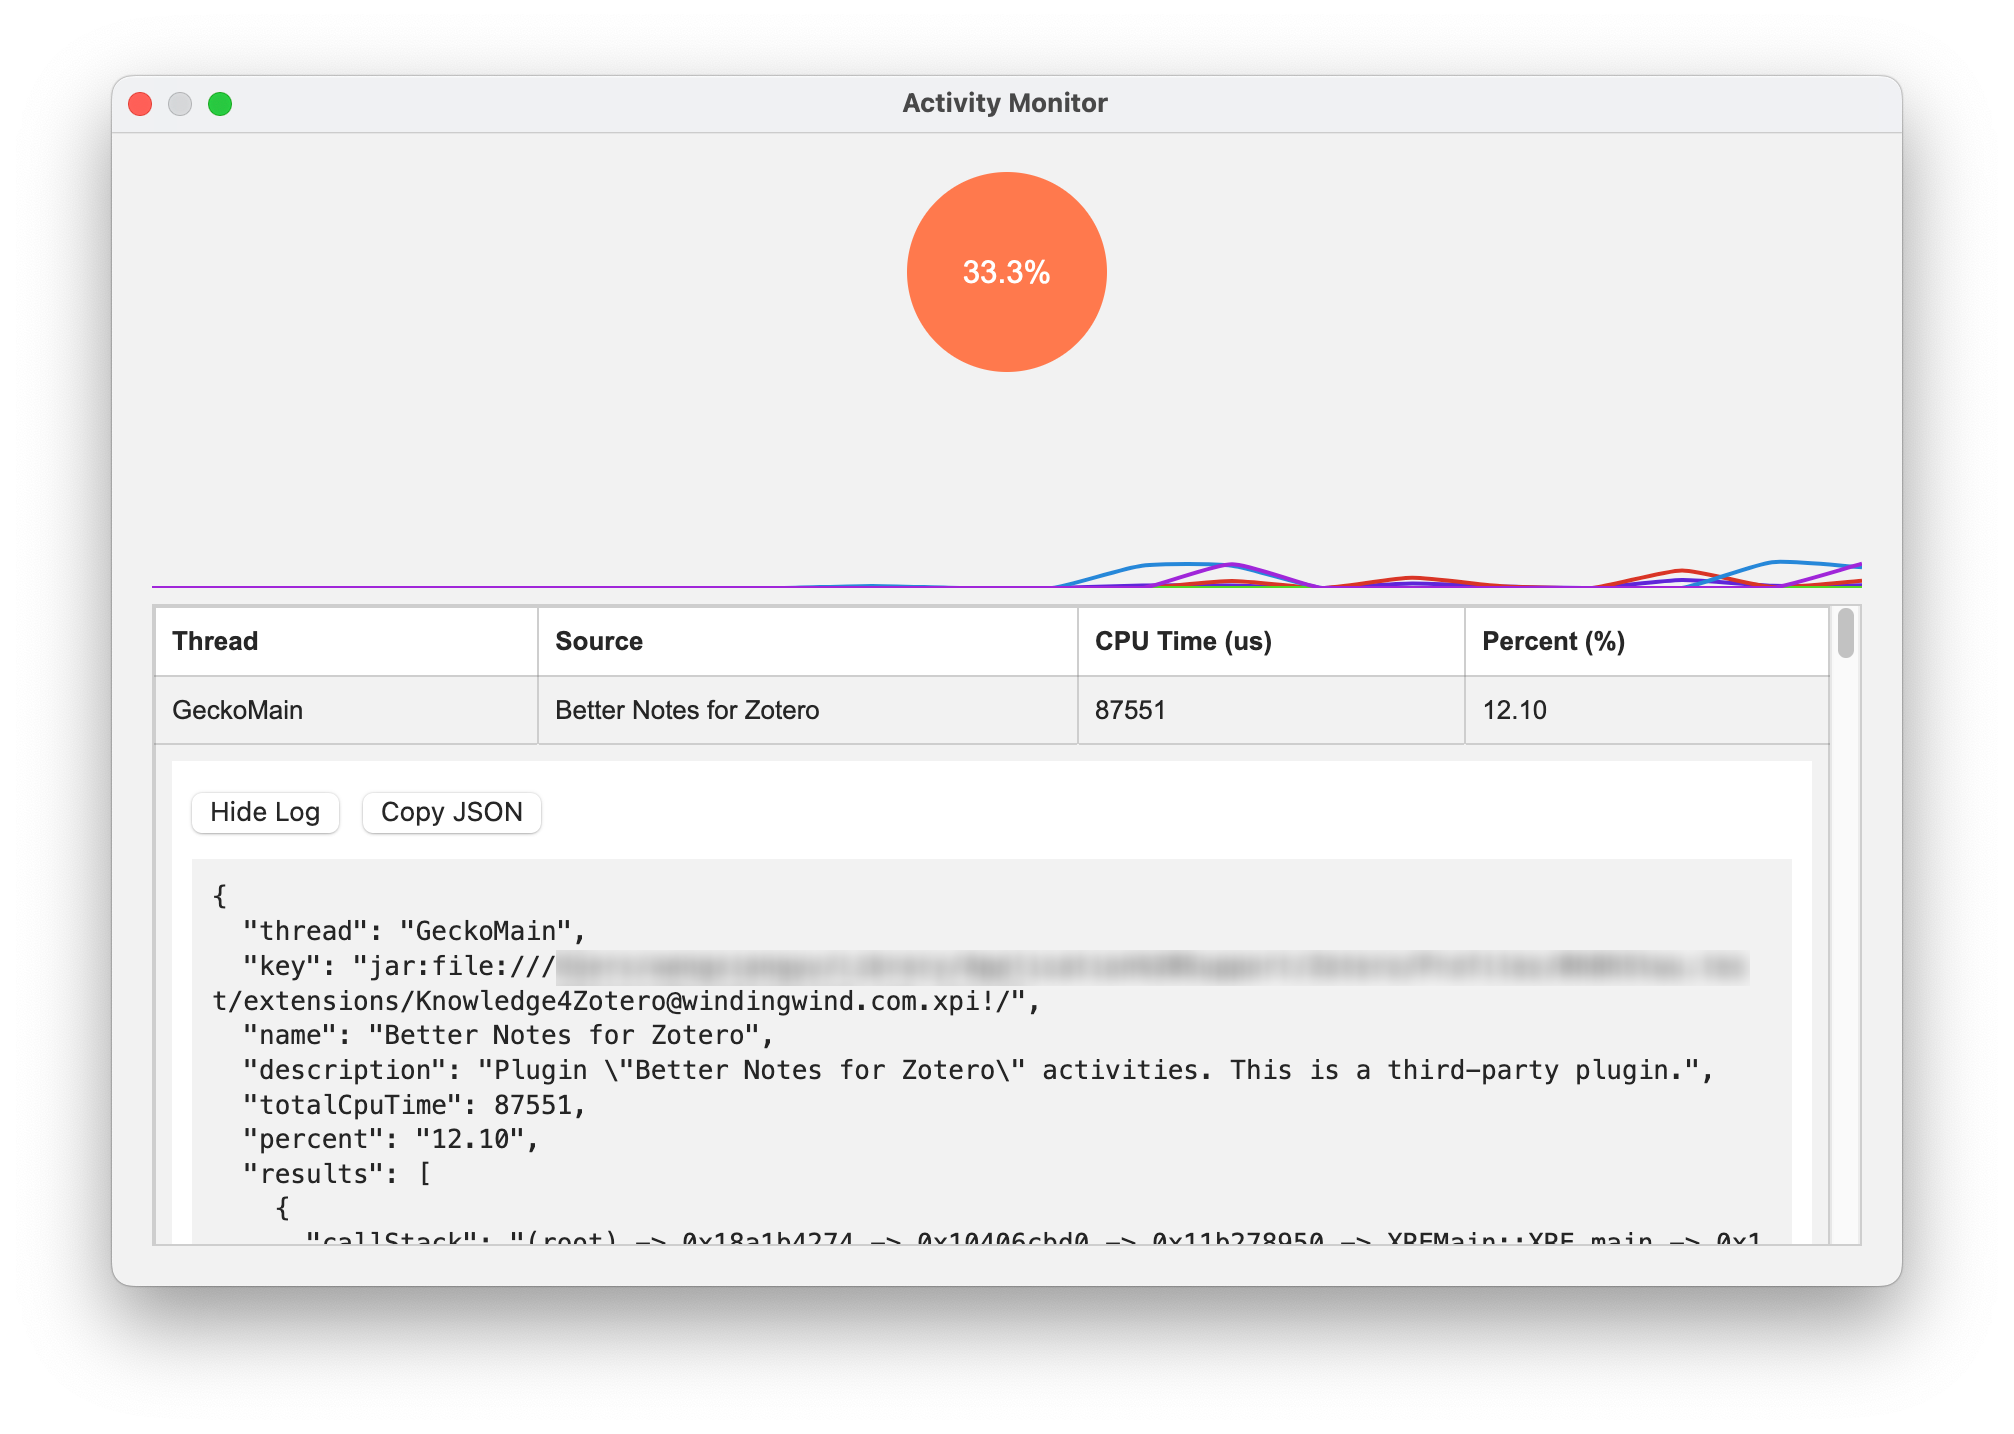
Task: Click the red close window button
Action: pyautogui.click(x=140, y=104)
